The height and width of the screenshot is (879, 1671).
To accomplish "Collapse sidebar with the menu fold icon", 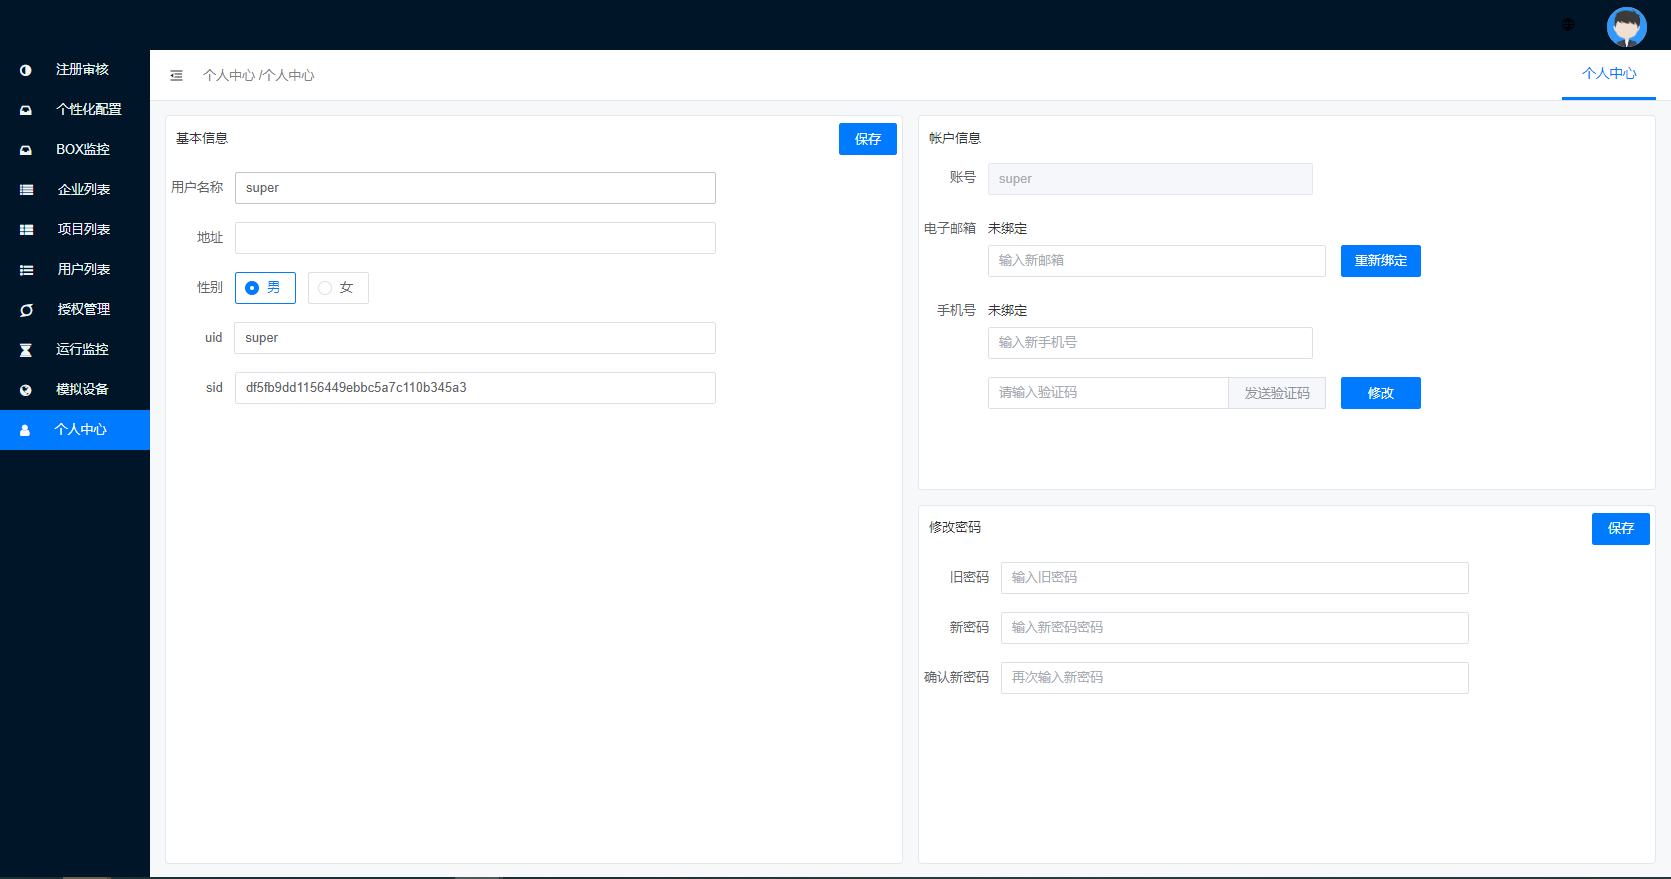I will [x=176, y=75].
